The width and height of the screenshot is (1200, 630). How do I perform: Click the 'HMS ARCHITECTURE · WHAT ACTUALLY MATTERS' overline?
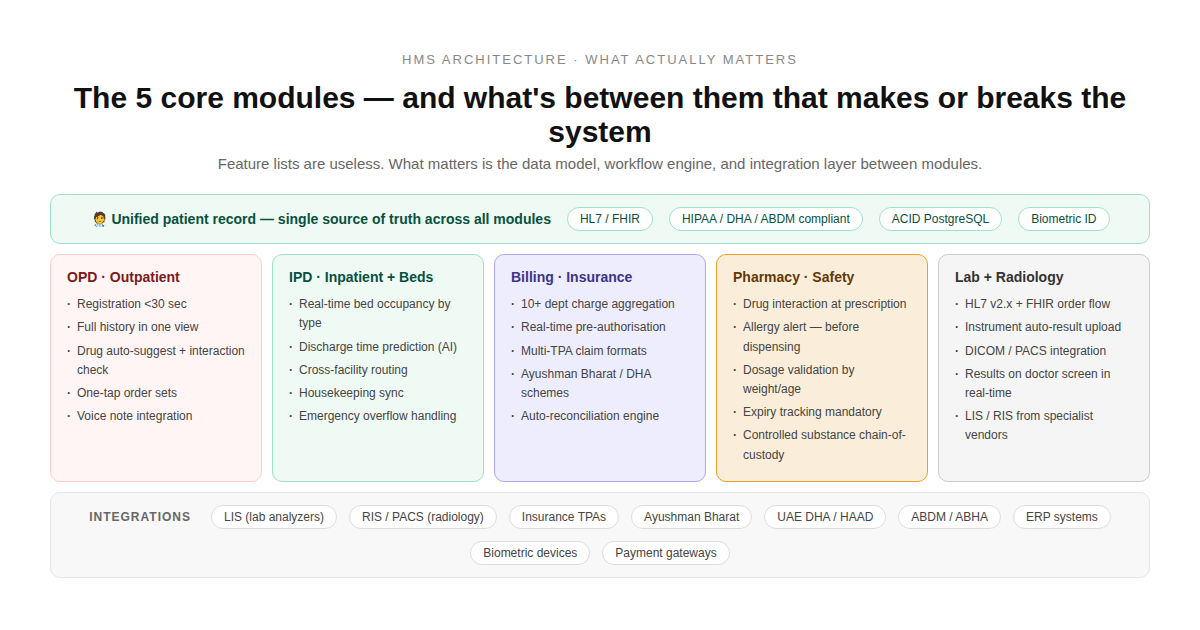[x=600, y=59]
